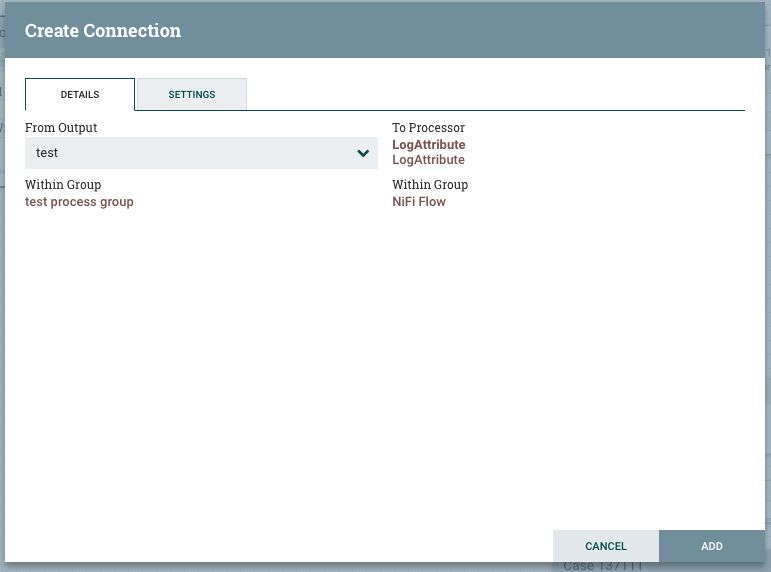Click the 'test process group' group name

[x=79, y=202]
